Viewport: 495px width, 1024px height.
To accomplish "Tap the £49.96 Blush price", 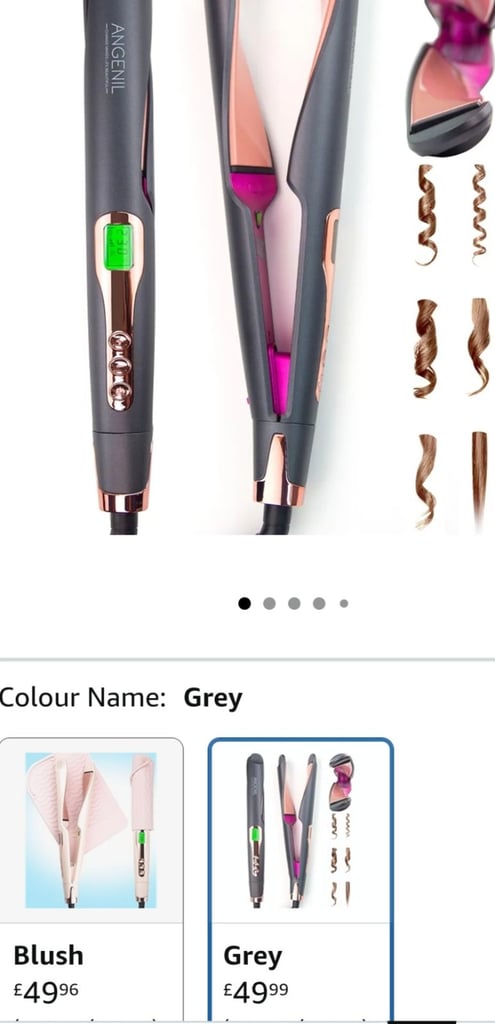I will [46, 993].
